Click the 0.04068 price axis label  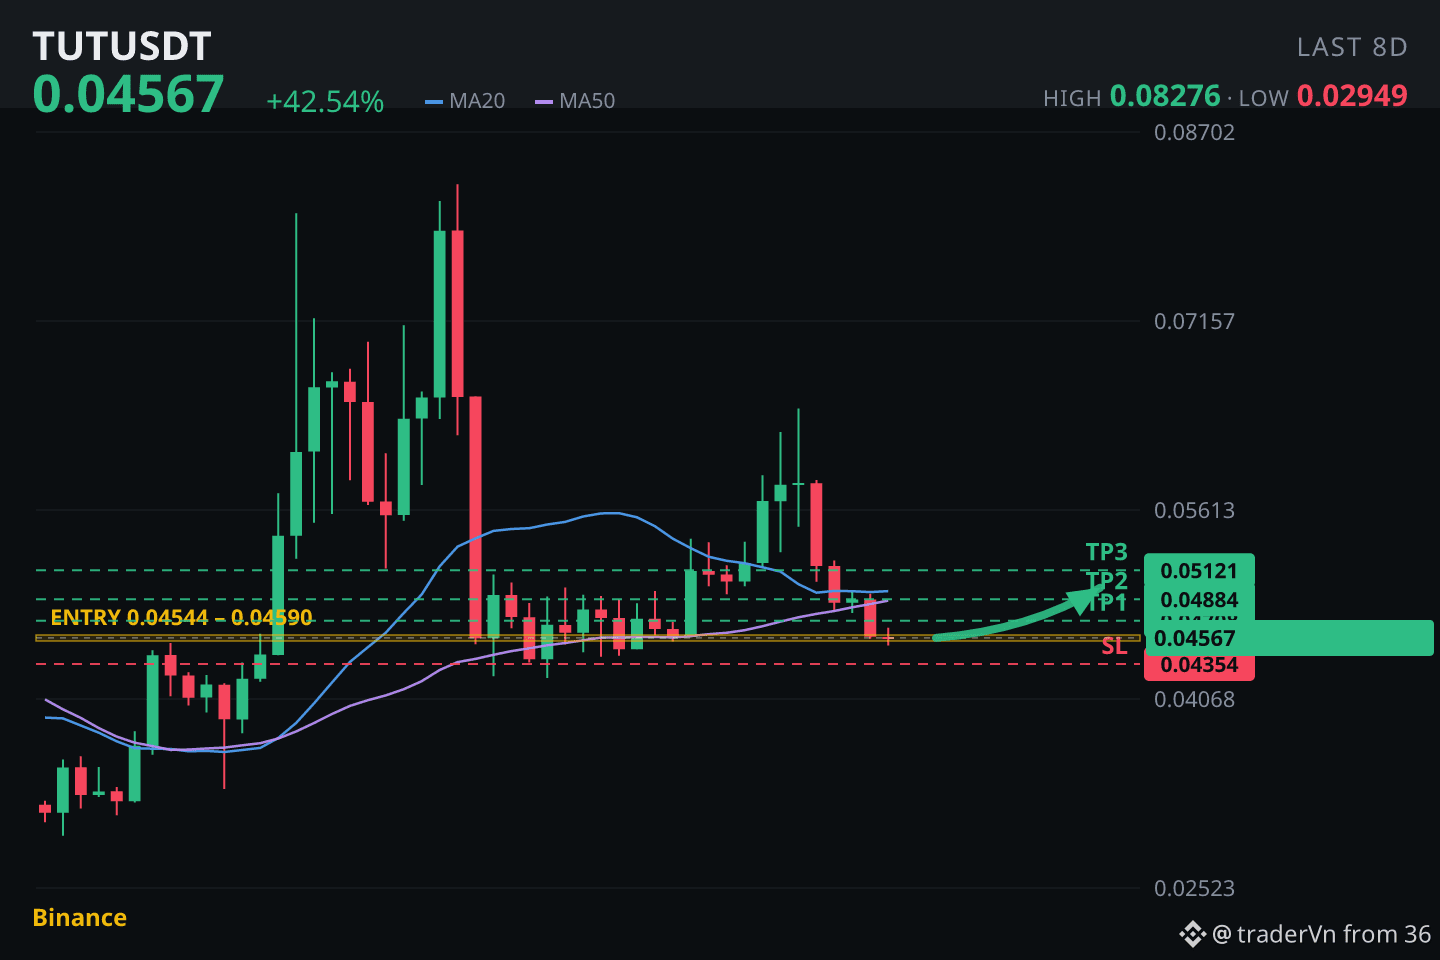pos(1194,700)
